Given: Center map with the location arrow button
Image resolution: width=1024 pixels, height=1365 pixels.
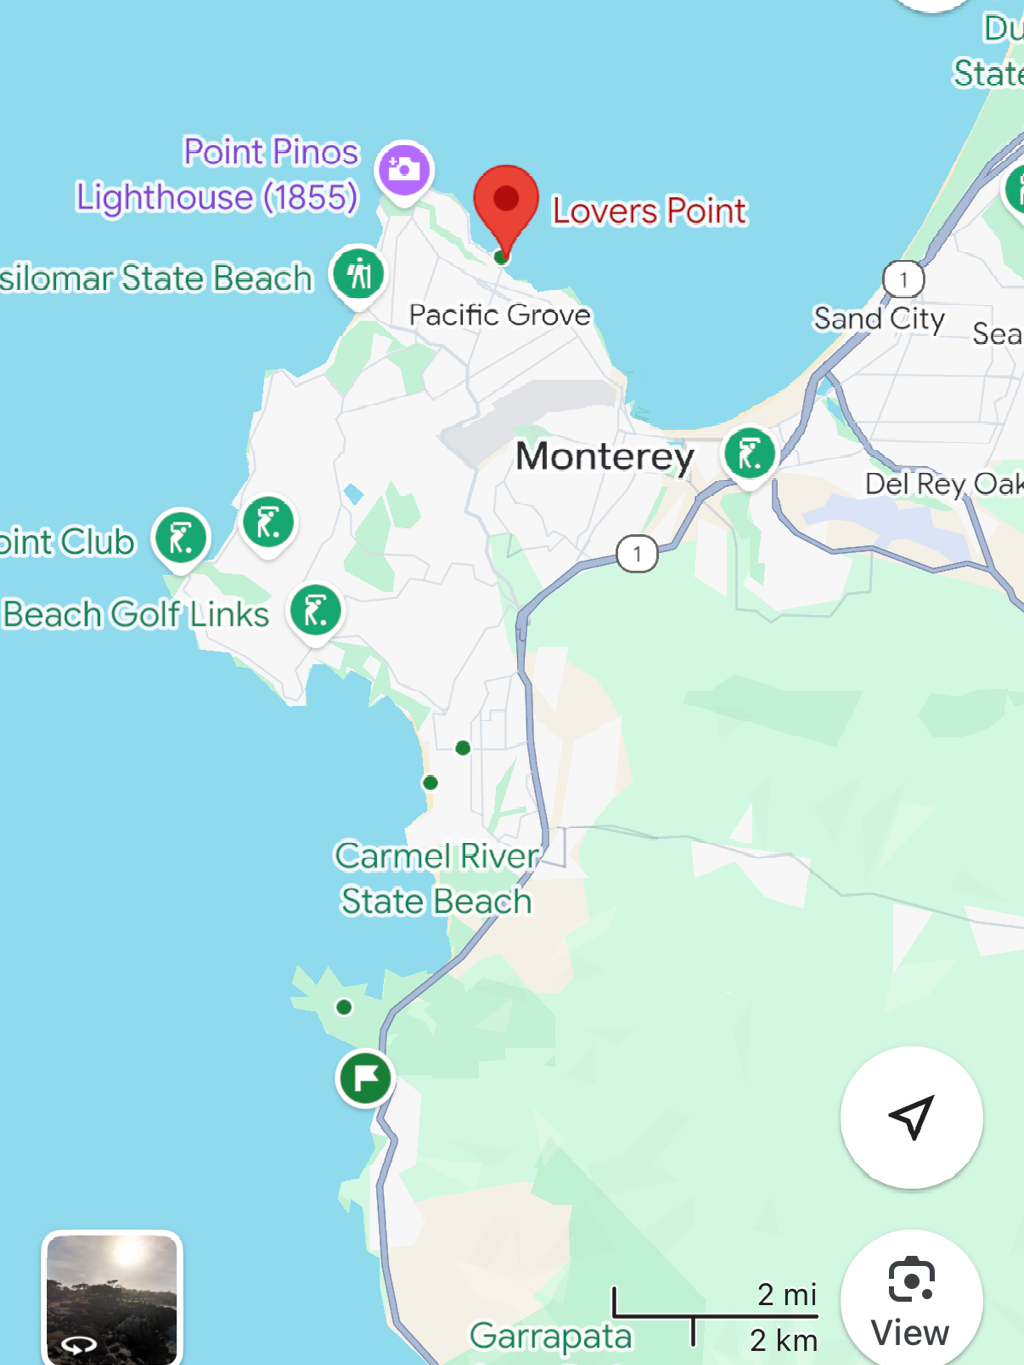Looking at the screenshot, I should (x=912, y=1117).
